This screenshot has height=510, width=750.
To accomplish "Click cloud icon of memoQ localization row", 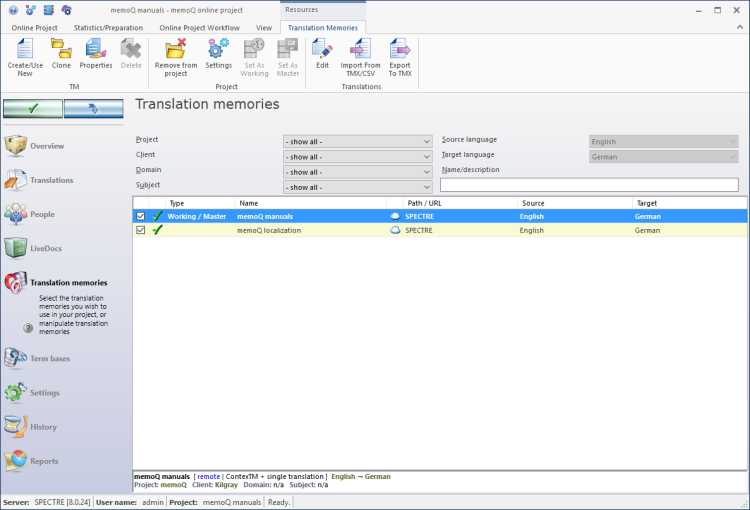I will tap(395, 230).
